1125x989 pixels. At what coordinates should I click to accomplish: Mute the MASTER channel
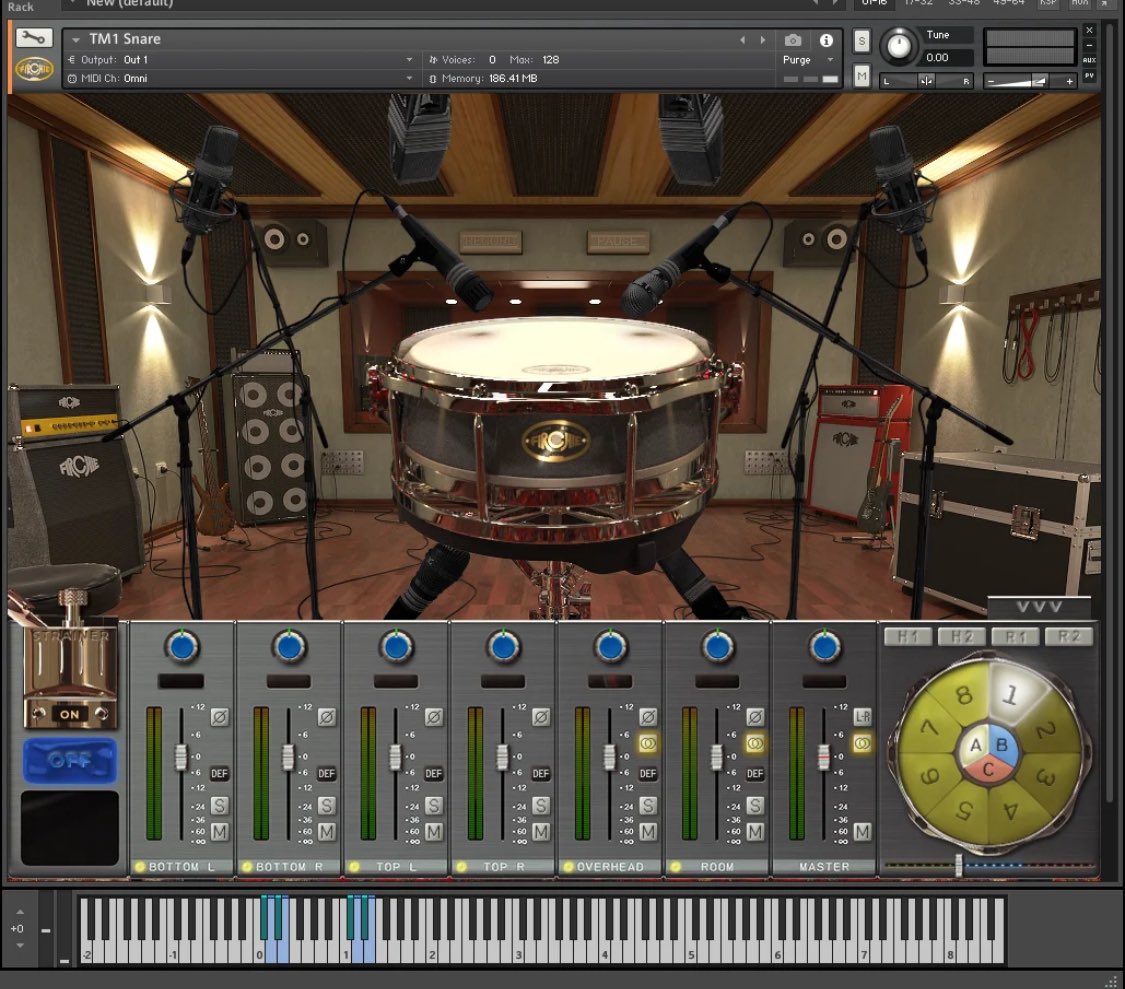click(x=862, y=832)
